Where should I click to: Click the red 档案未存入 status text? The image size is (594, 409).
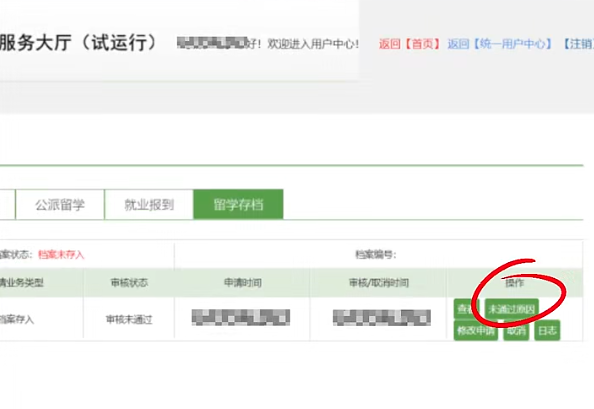click(61, 255)
